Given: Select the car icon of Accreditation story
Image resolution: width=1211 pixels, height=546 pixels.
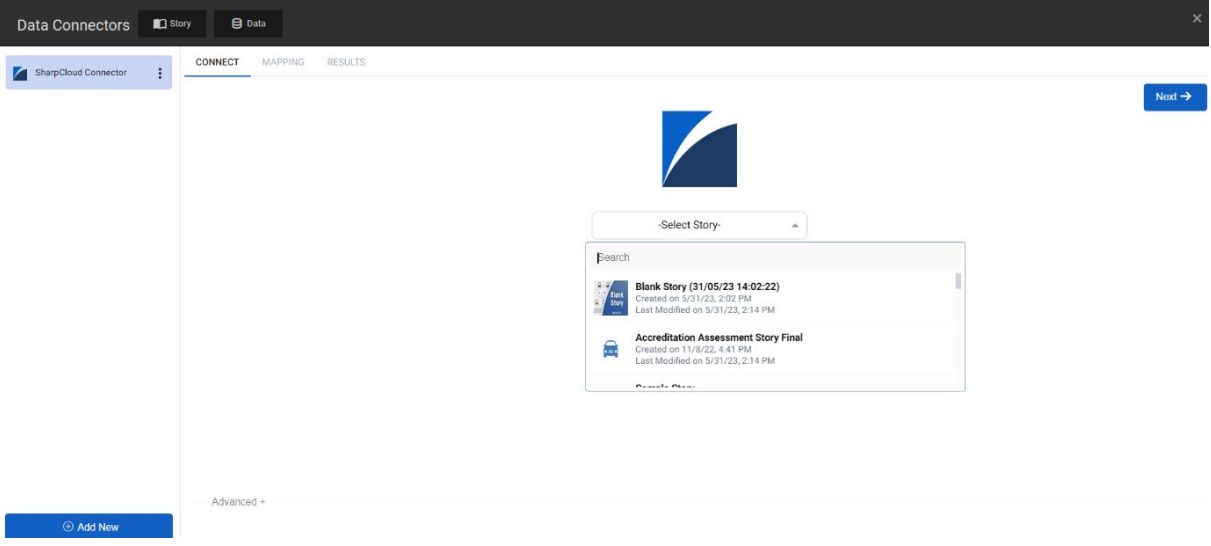Looking at the screenshot, I should (x=610, y=349).
